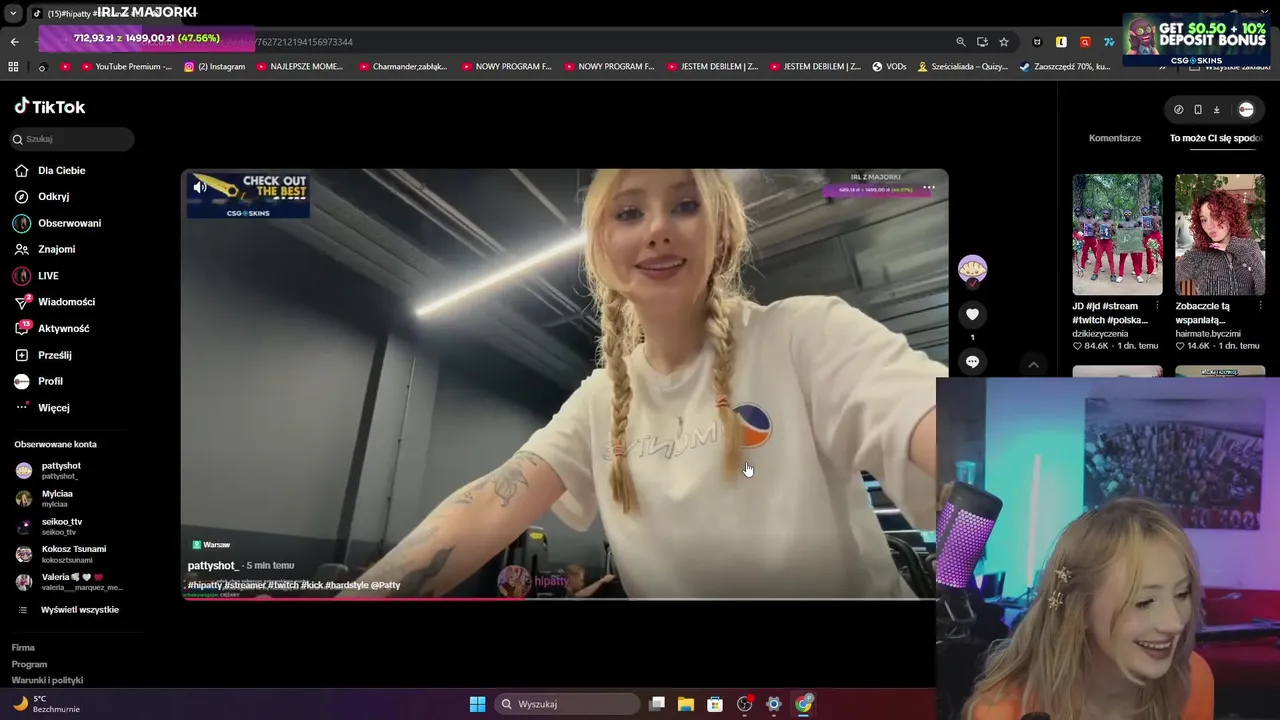1280x720 pixels.
Task: Click the Program footer link
Action: 29,664
